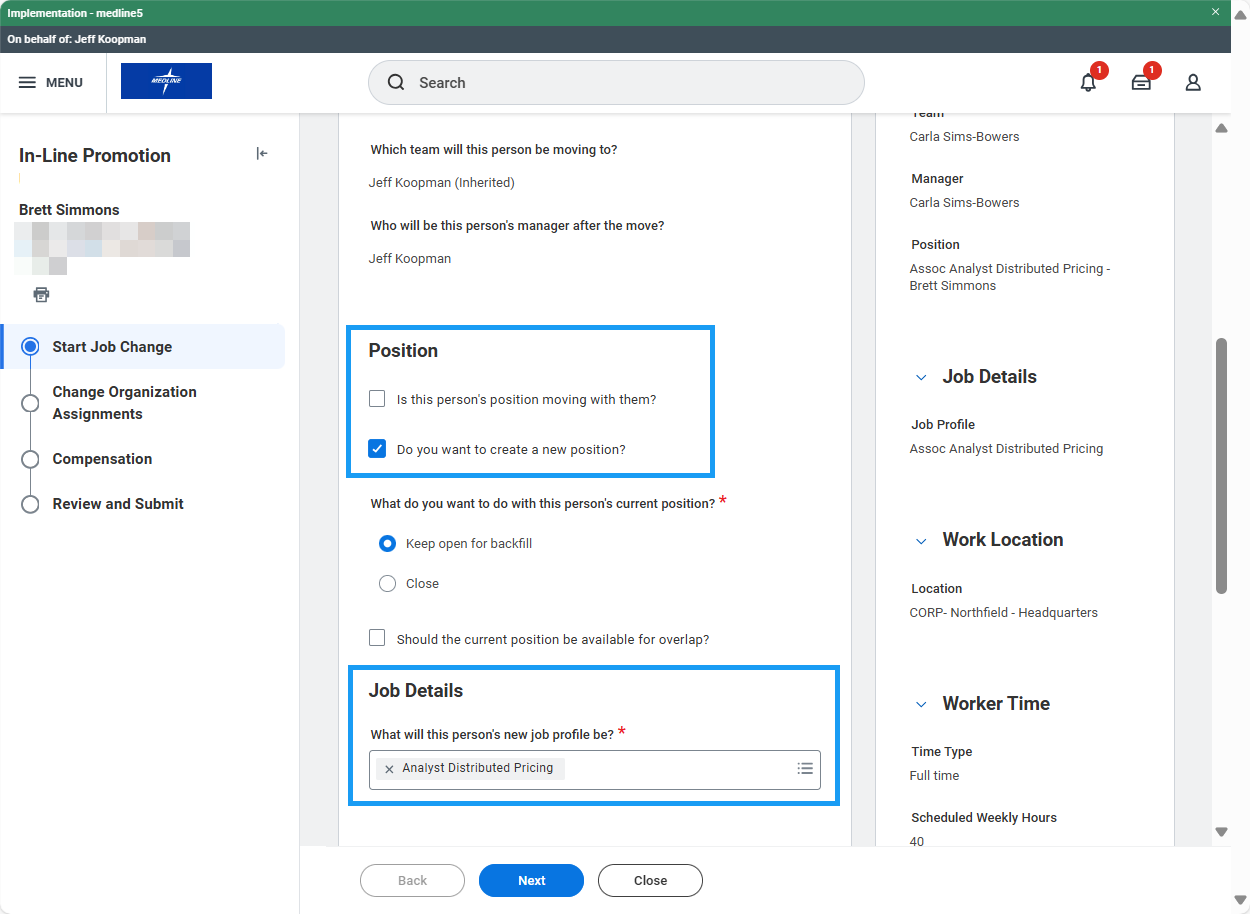Screen dimensions: 1250x914
Task: Enable current position available for overlap
Action: point(377,638)
